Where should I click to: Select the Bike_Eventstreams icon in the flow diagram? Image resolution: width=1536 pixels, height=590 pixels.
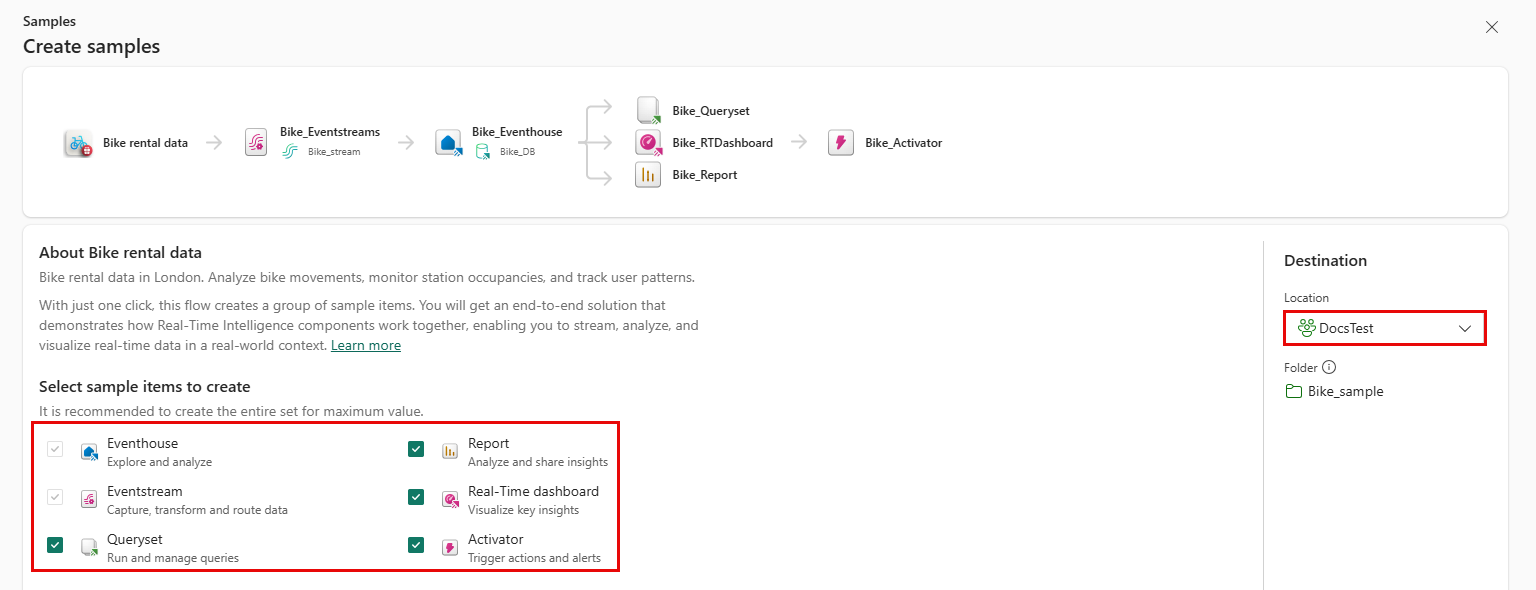pos(256,143)
